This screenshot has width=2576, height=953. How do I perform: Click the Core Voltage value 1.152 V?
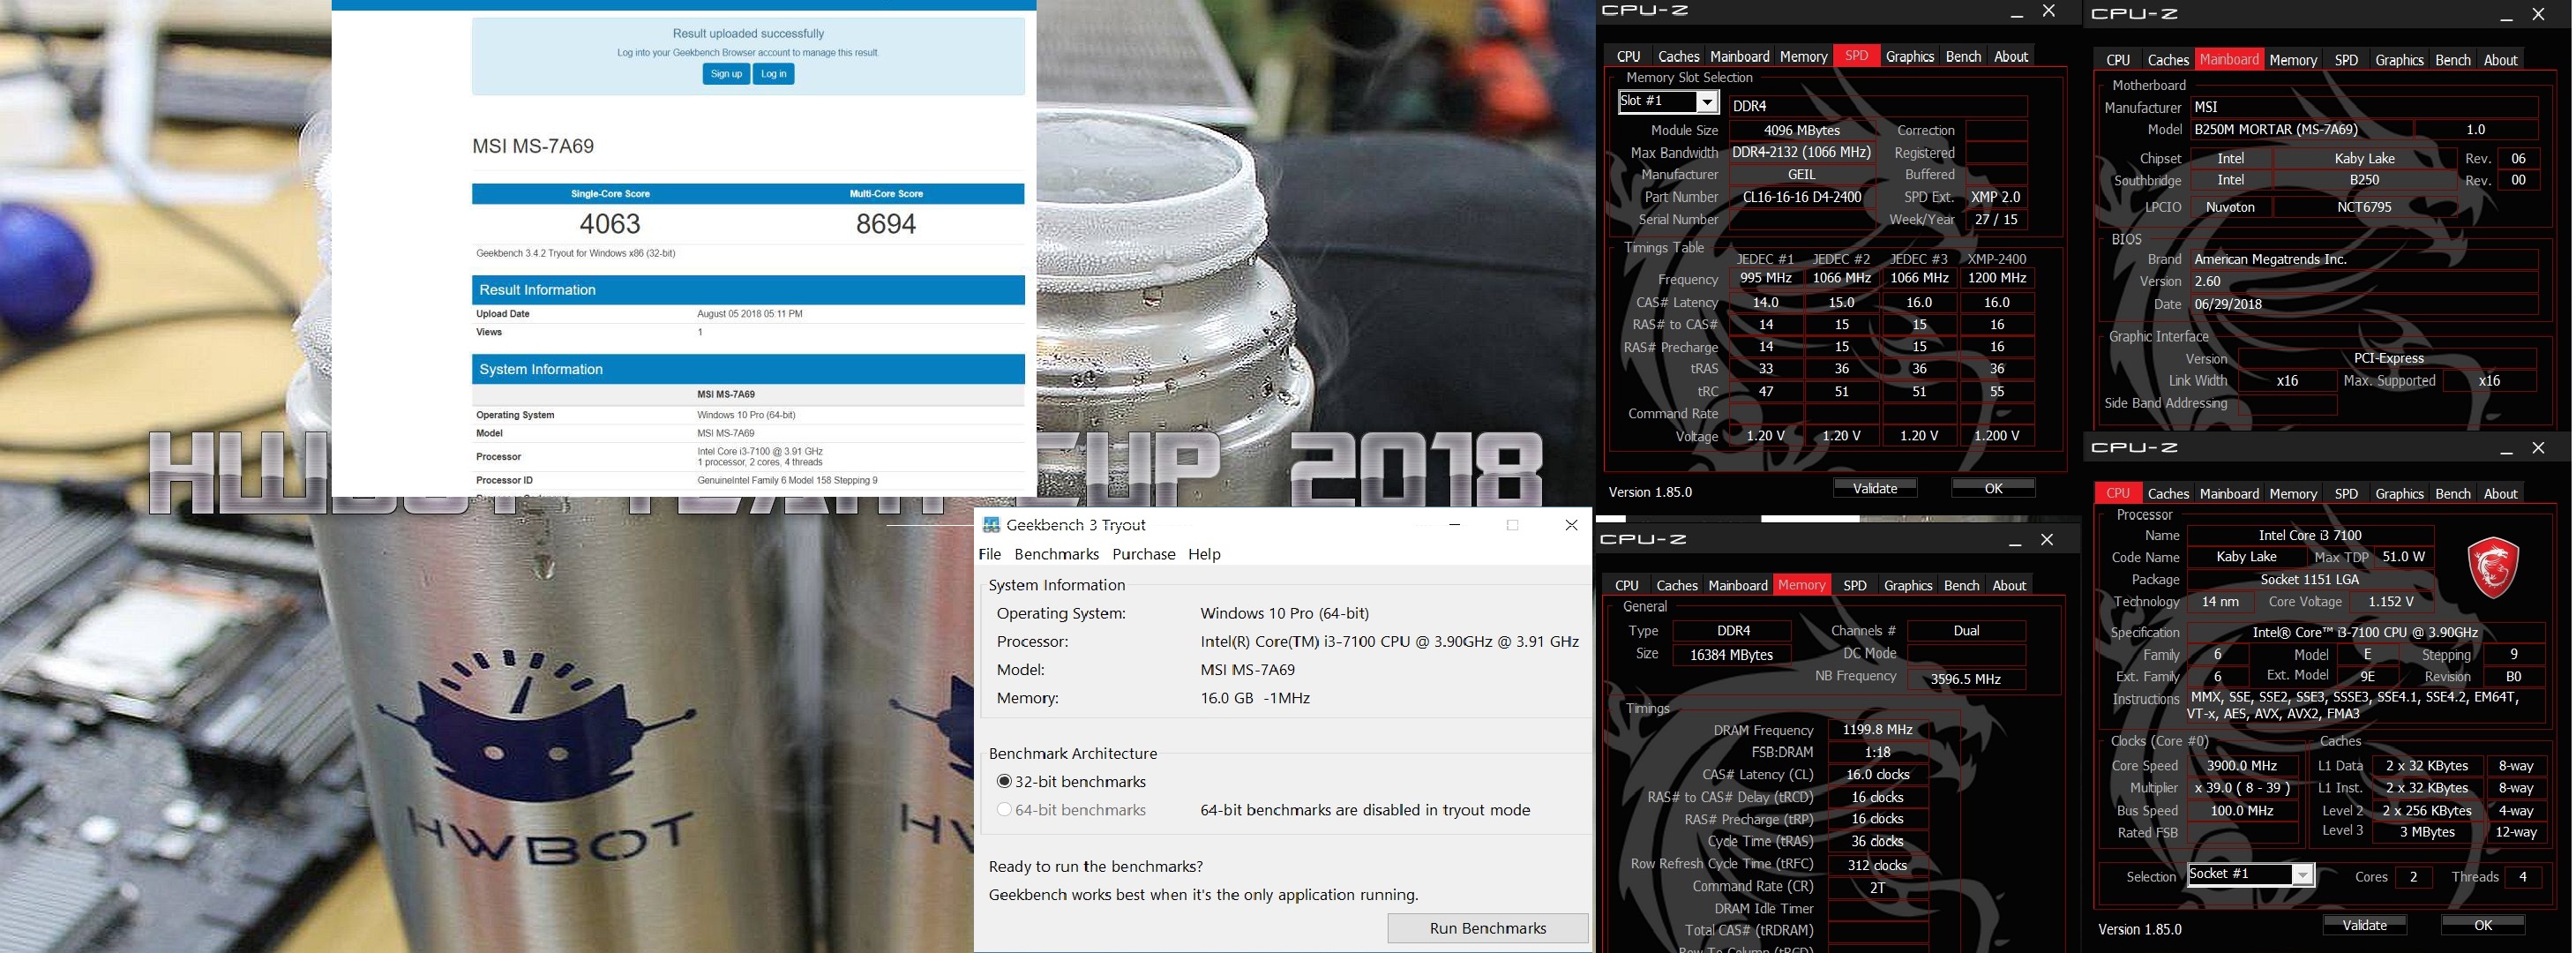[2391, 602]
